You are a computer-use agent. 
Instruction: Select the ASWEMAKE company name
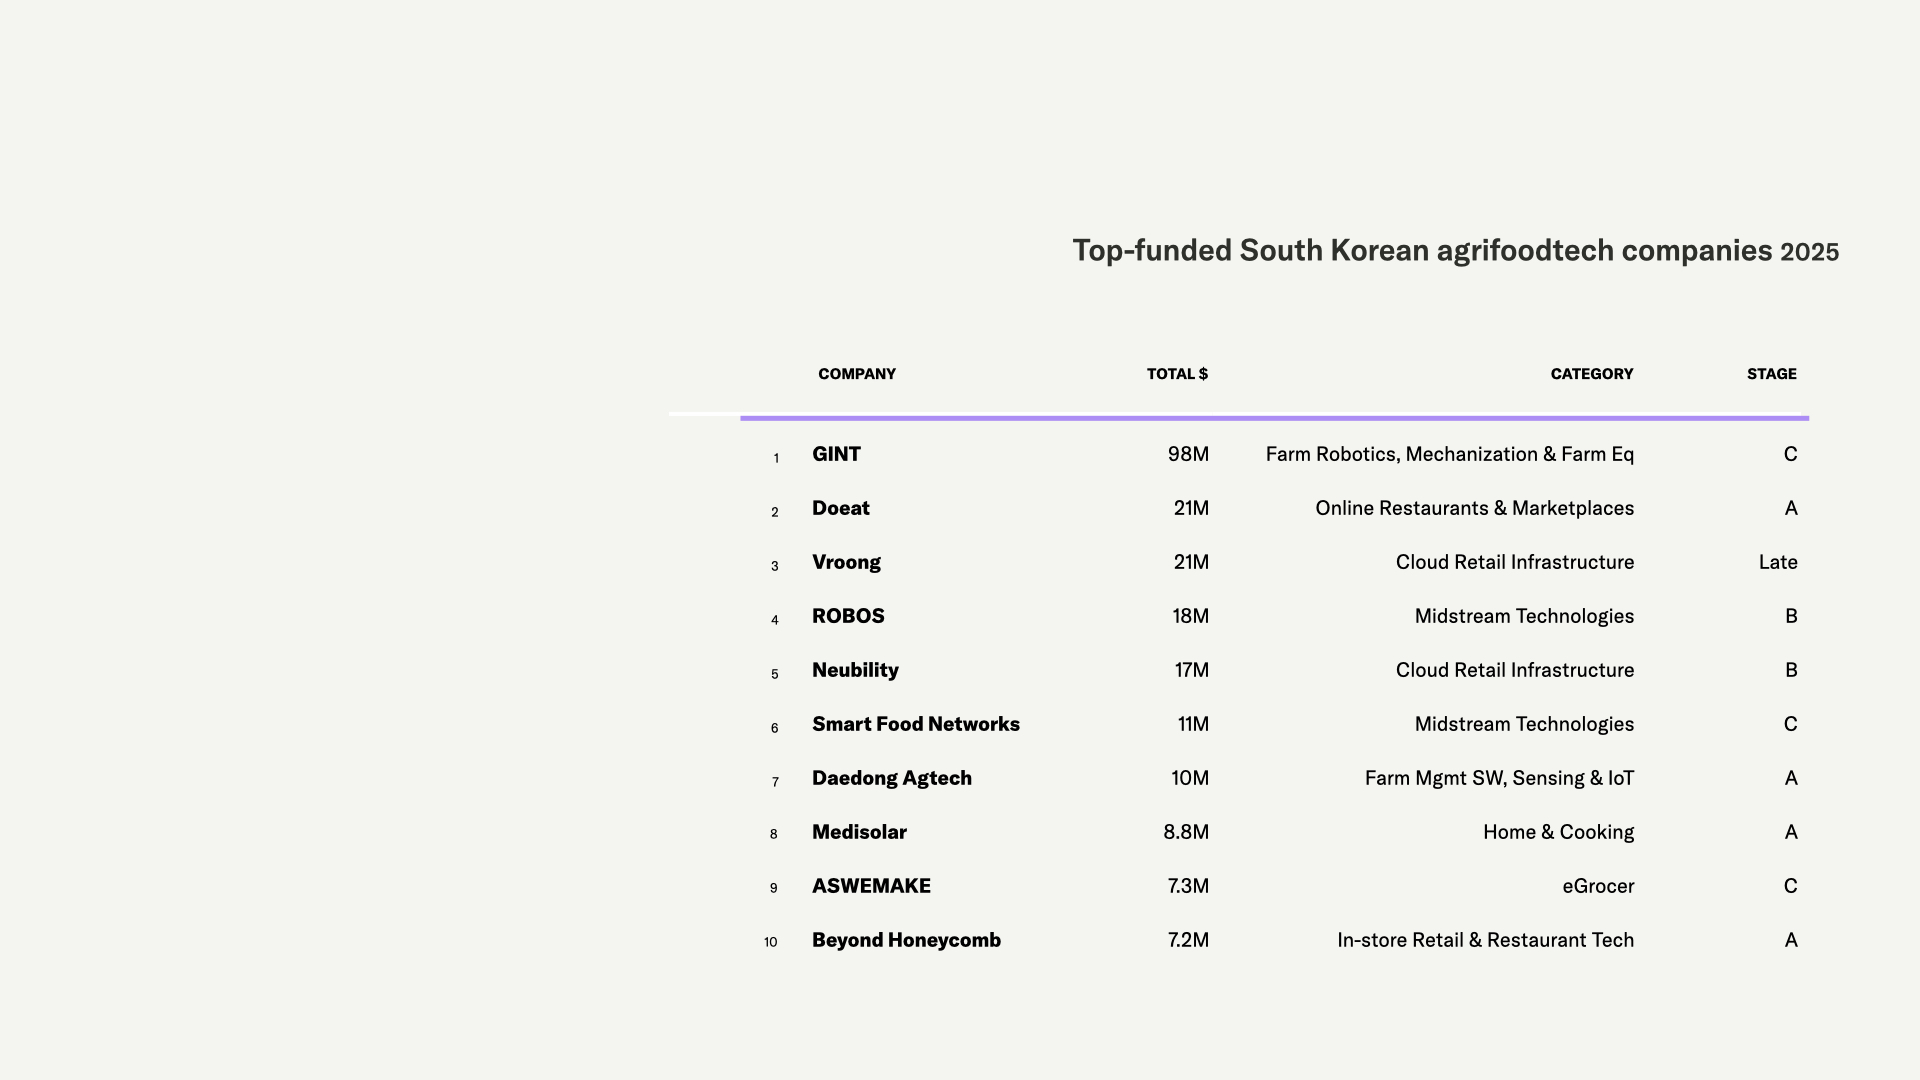(x=871, y=886)
